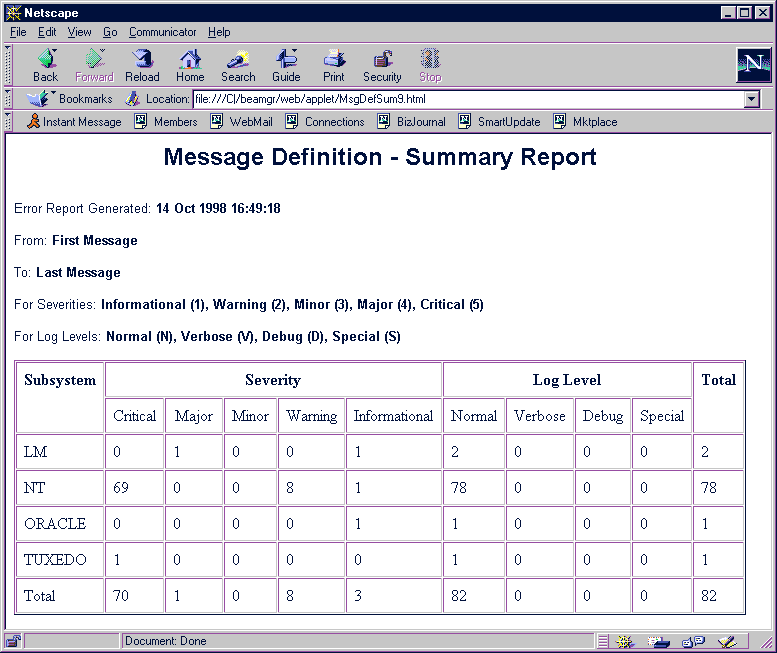Click the Forward navigation icon
777x653 pixels.
click(94, 65)
